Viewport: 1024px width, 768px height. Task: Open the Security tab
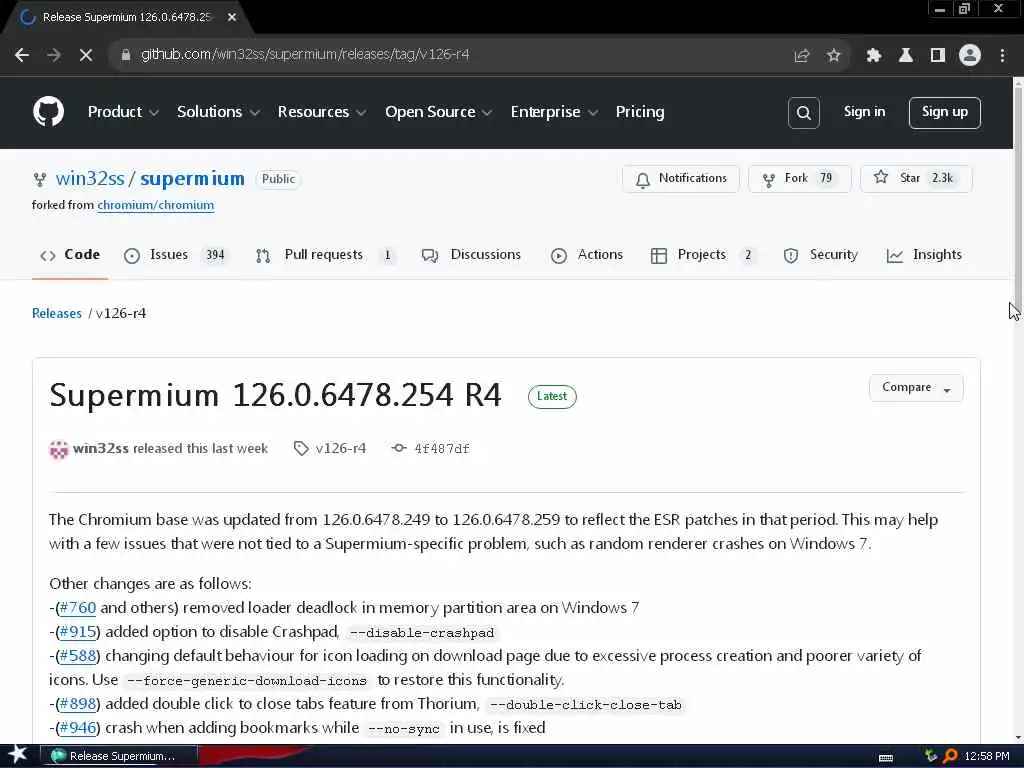pyautogui.click(x=821, y=255)
